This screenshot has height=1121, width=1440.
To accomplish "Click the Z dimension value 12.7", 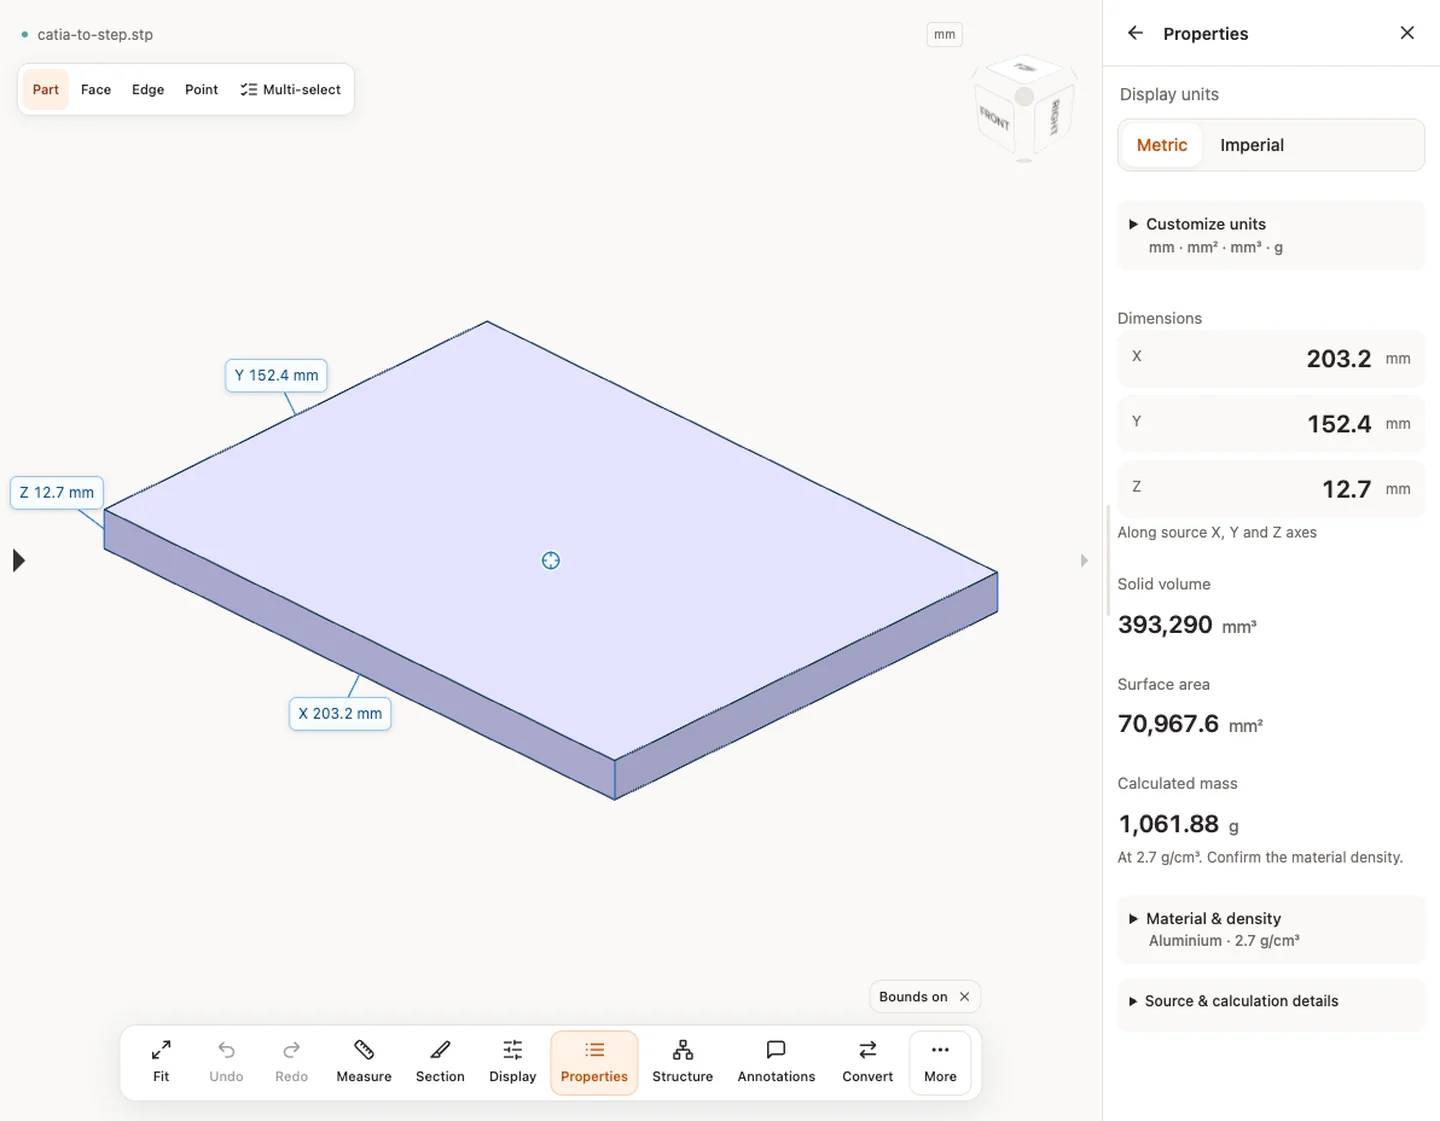I will (x=1346, y=489).
